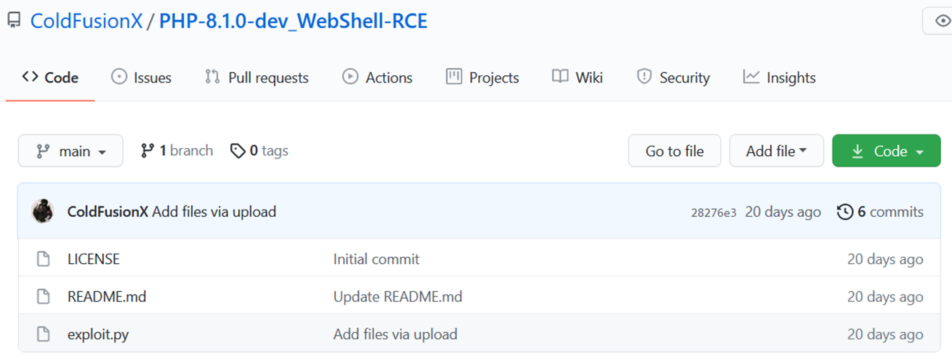Screen dimensions: 952x363
Task: View the 1 branch link
Action: tap(177, 151)
